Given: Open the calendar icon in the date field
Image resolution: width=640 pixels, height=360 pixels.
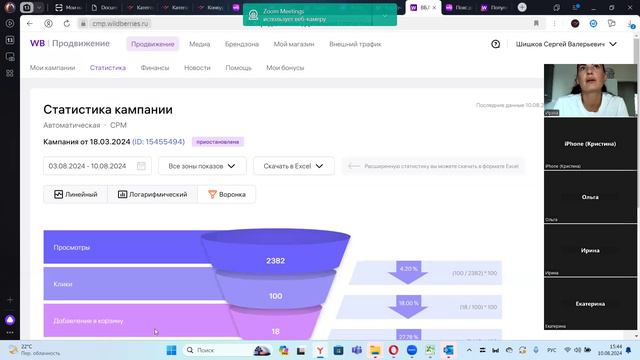Looking at the screenshot, I should pos(141,166).
